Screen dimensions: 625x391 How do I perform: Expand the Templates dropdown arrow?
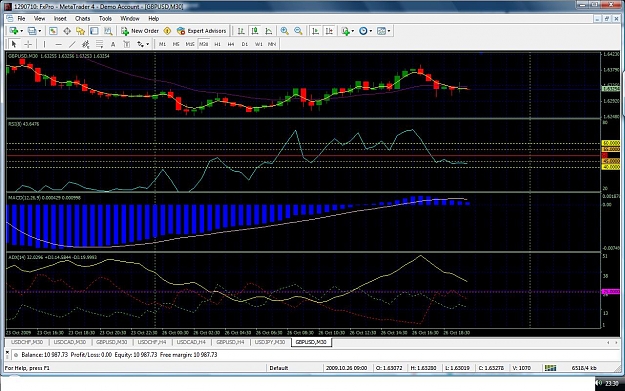389,31
